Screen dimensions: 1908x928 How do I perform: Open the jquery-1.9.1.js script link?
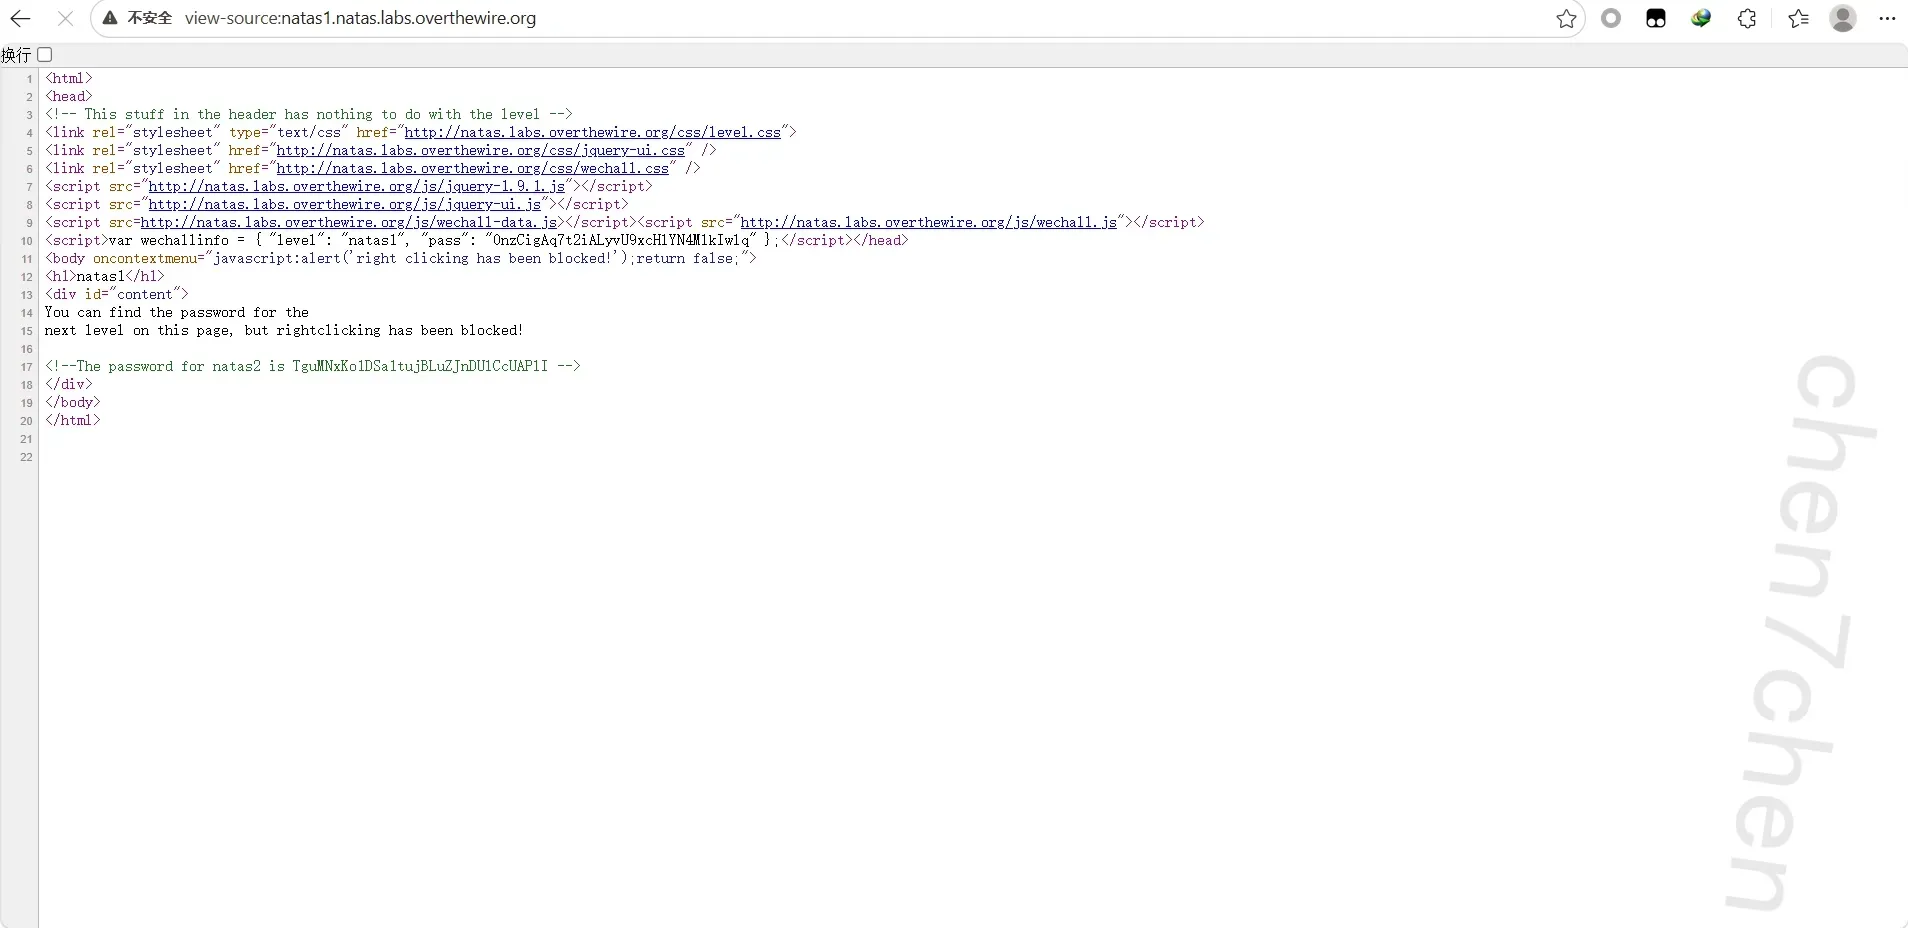356,187
